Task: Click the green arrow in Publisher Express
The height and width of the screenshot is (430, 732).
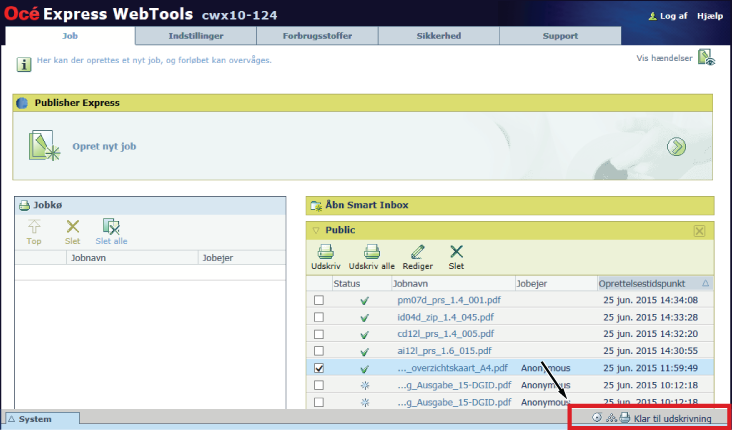Action: click(676, 147)
